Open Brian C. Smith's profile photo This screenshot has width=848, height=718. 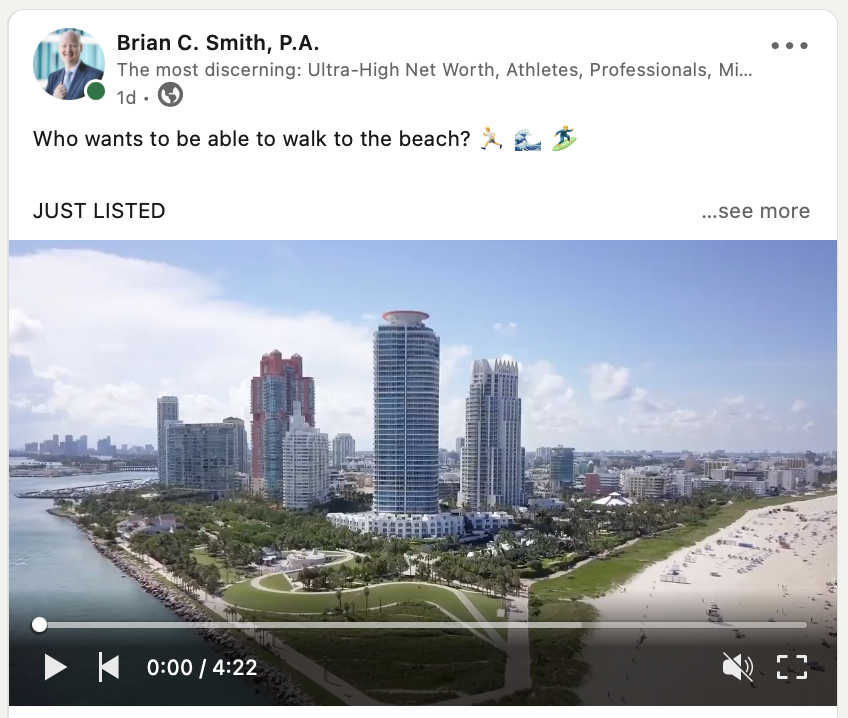pyautogui.click(x=69, y=64)
